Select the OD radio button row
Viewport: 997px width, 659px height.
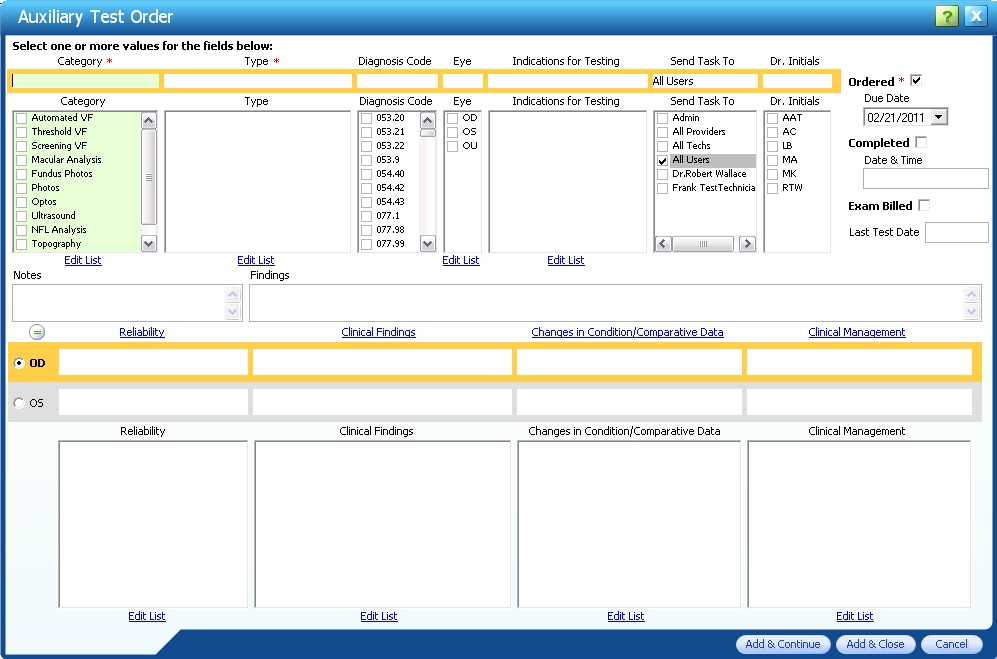19,363
